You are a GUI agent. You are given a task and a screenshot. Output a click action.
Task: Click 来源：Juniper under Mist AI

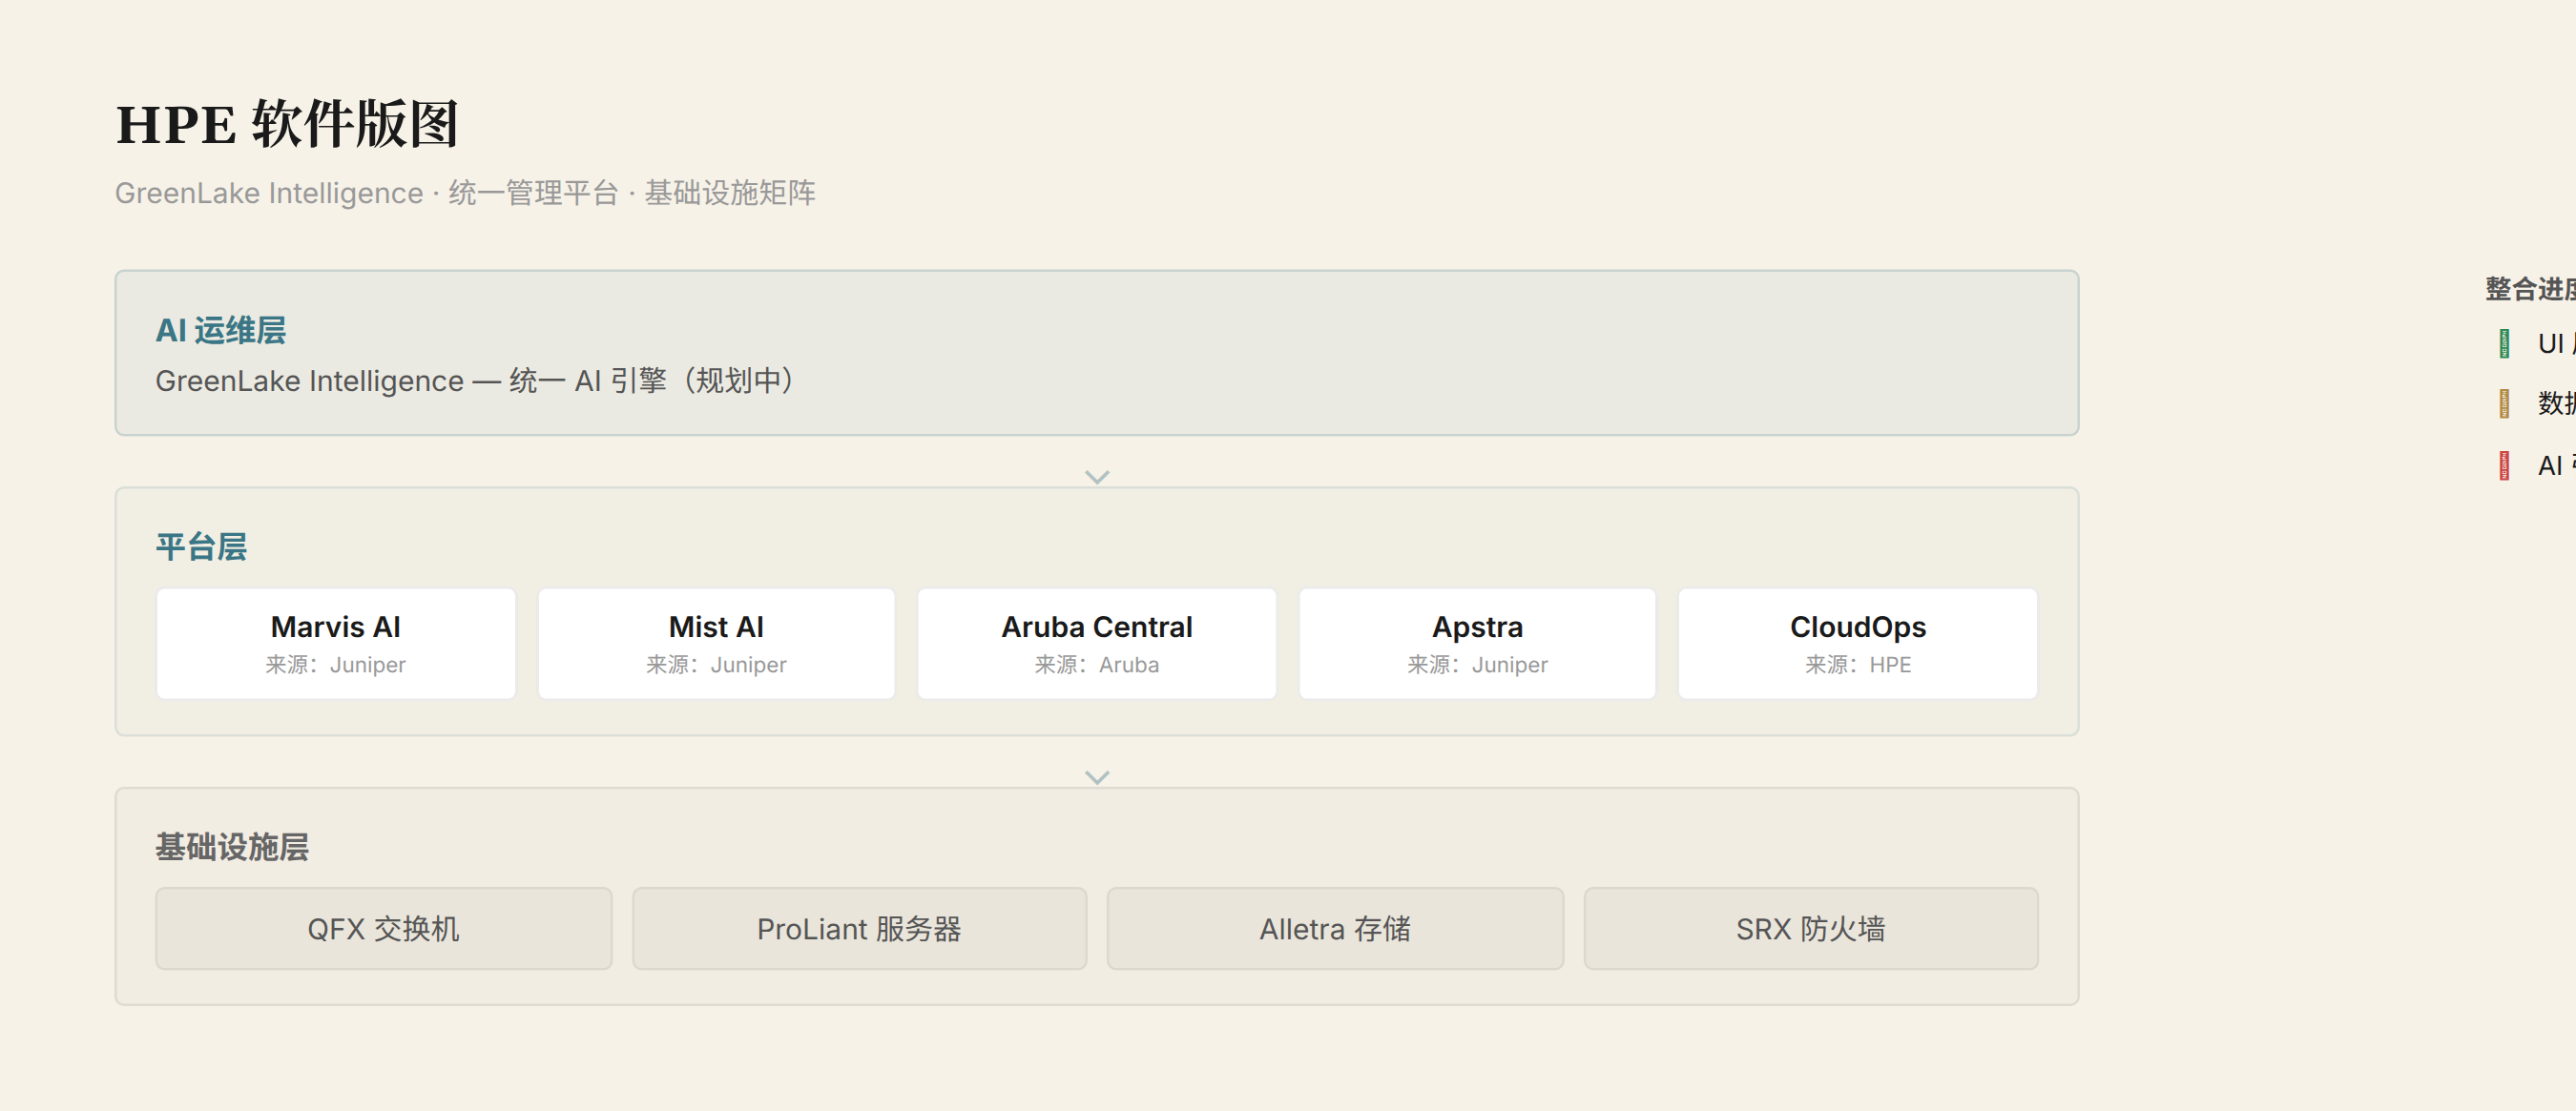[716, 665]
